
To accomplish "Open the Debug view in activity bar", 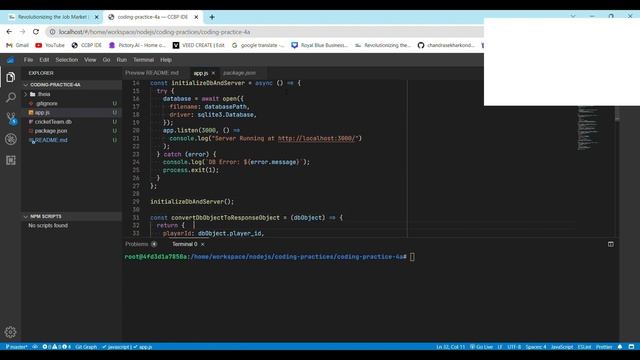I will coord(11,139).
